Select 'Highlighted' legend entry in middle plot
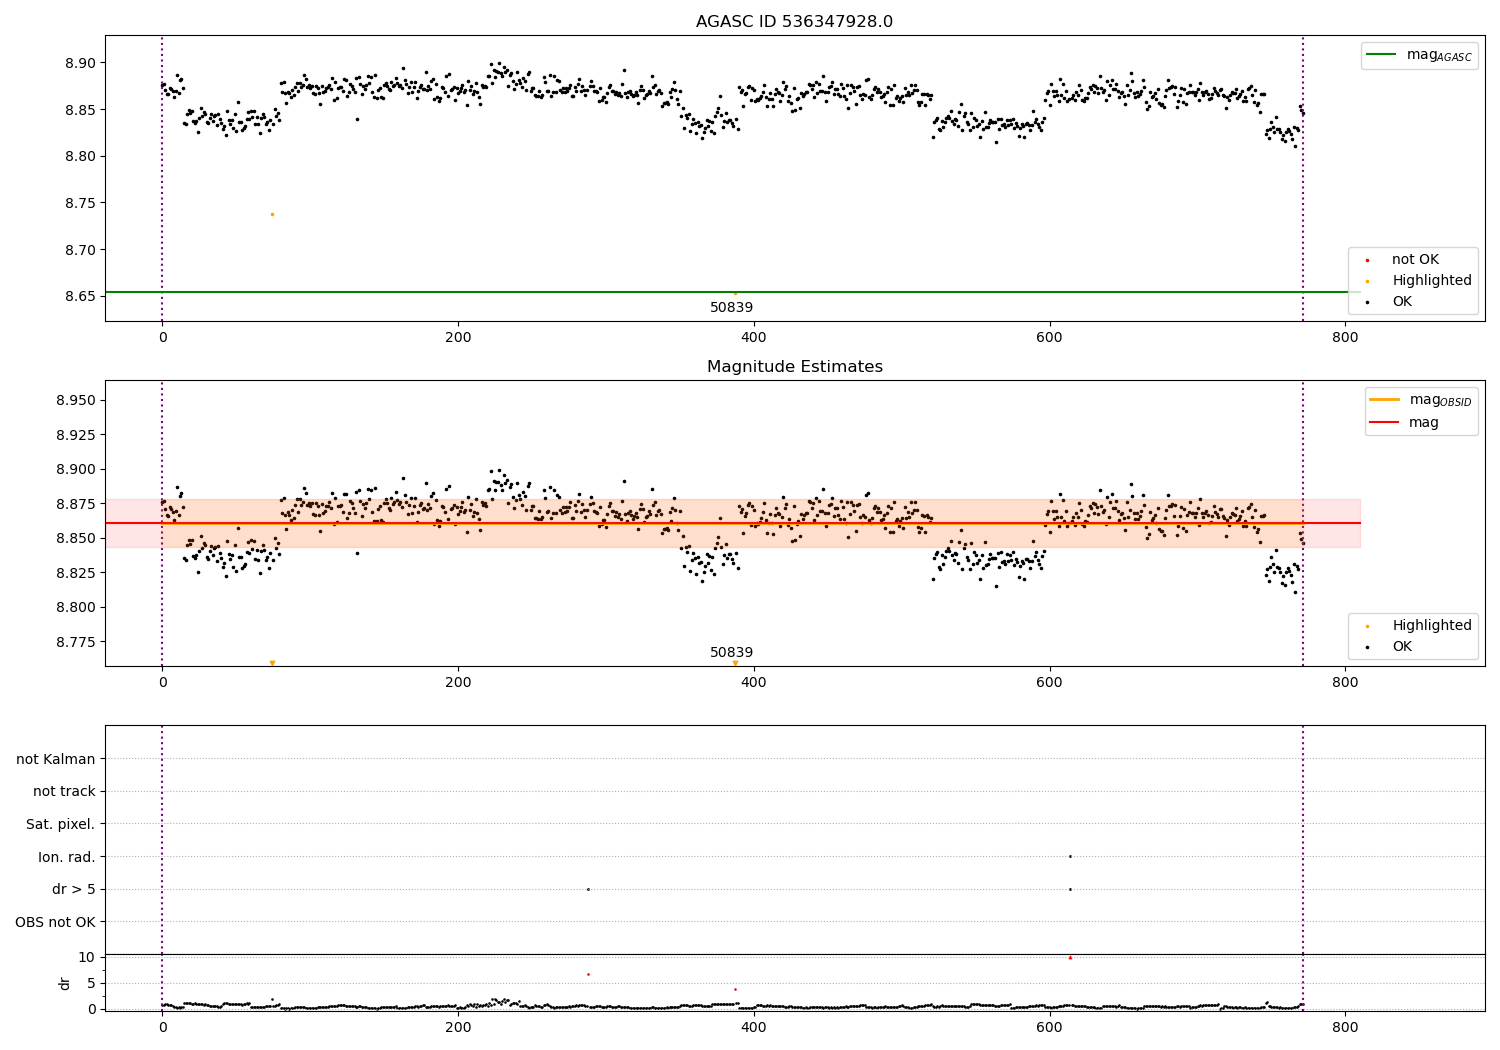The width and height of the screenshot is (1500, 1050). [x=1418, y=626]
